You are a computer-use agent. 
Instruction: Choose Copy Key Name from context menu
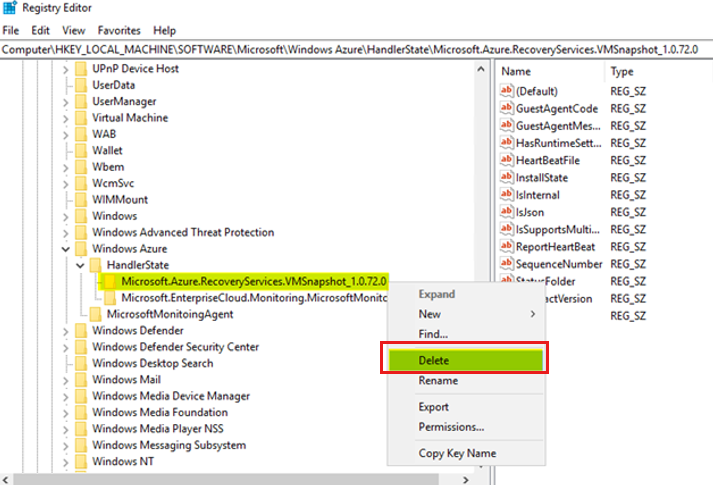click(x=466, y=453)
